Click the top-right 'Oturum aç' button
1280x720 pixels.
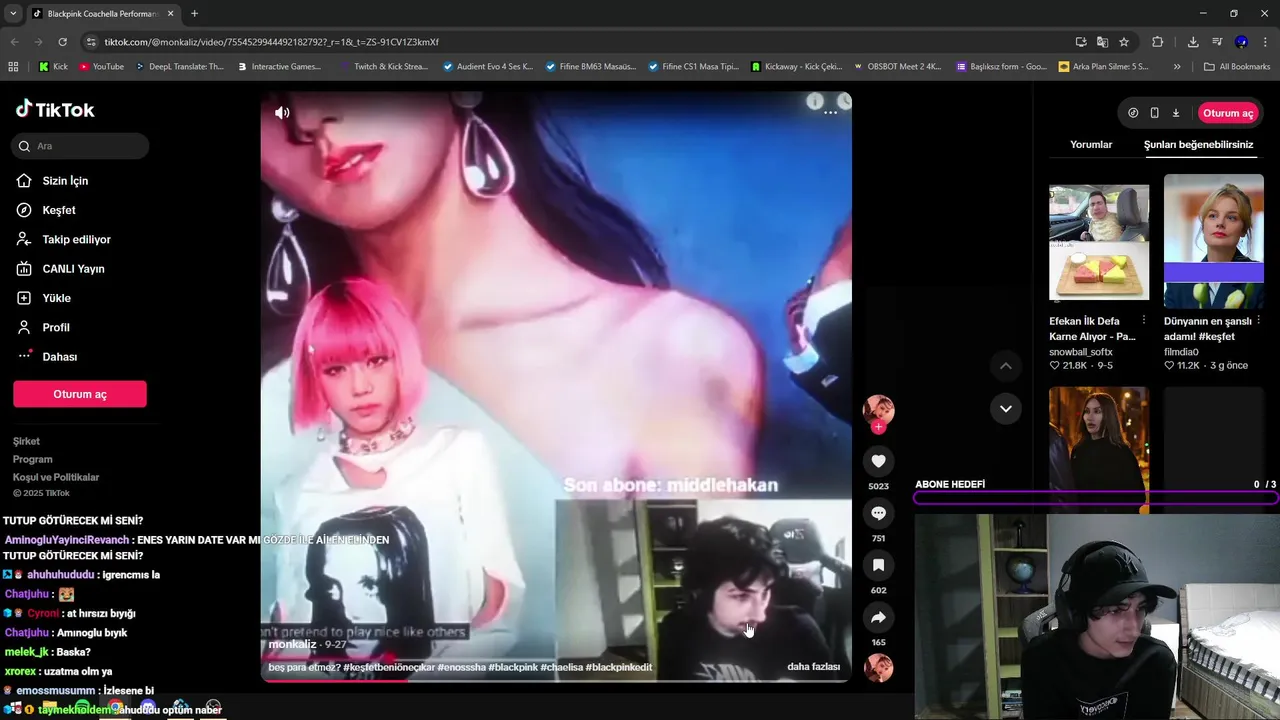click(x=1228, y=113)
